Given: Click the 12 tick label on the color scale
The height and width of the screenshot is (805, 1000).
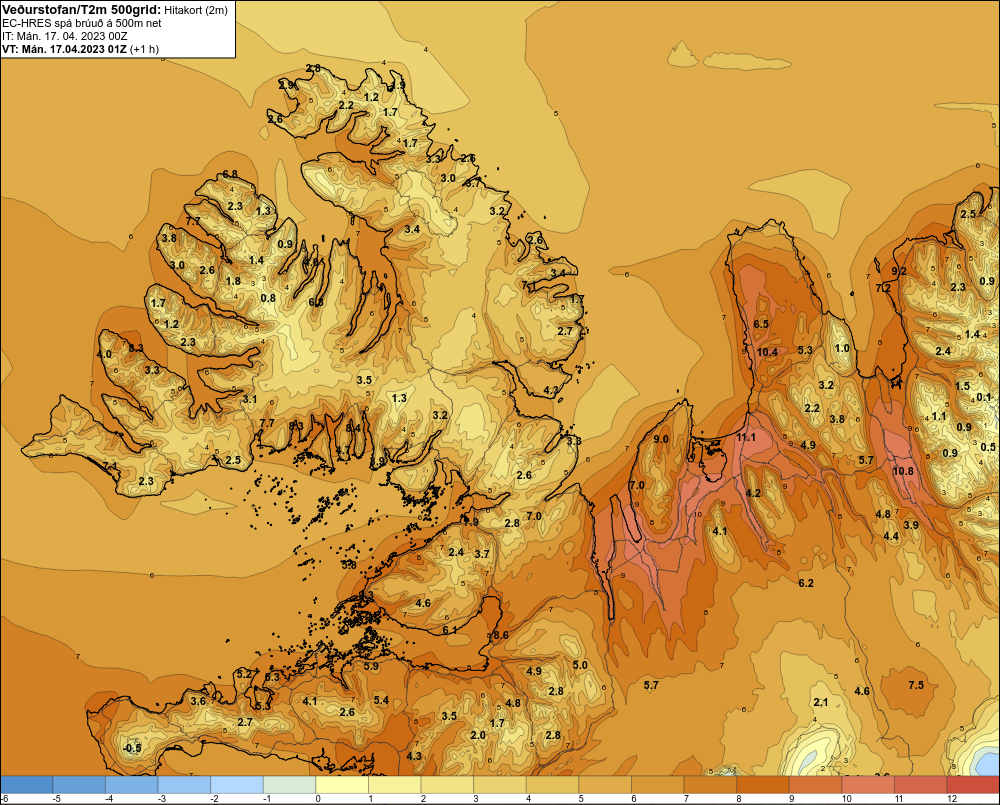Looking at the screenshot, I should pyautogui.click(x=952, y=799).
